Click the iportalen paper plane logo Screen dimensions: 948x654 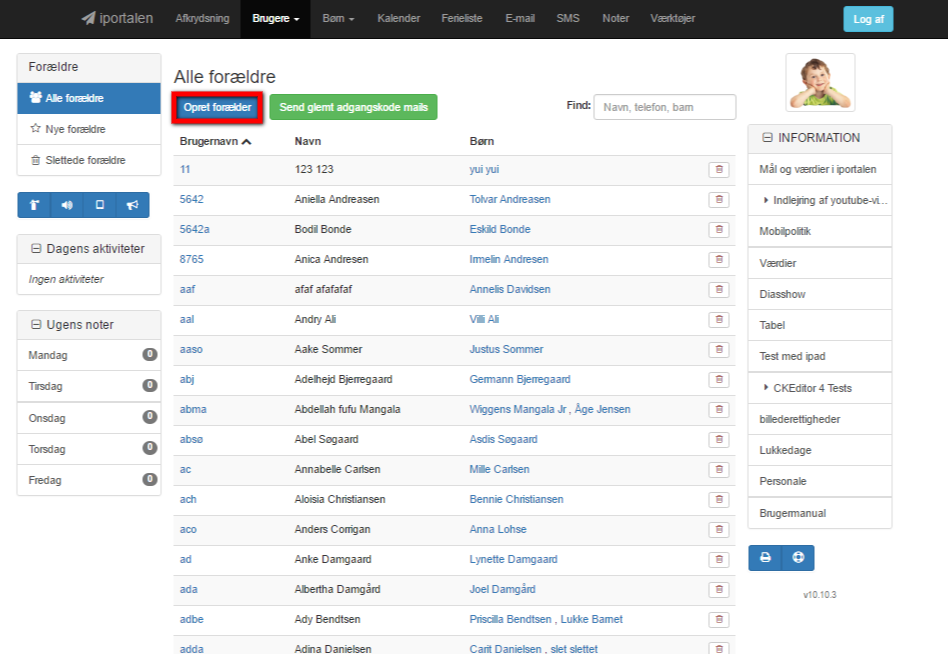117,19
